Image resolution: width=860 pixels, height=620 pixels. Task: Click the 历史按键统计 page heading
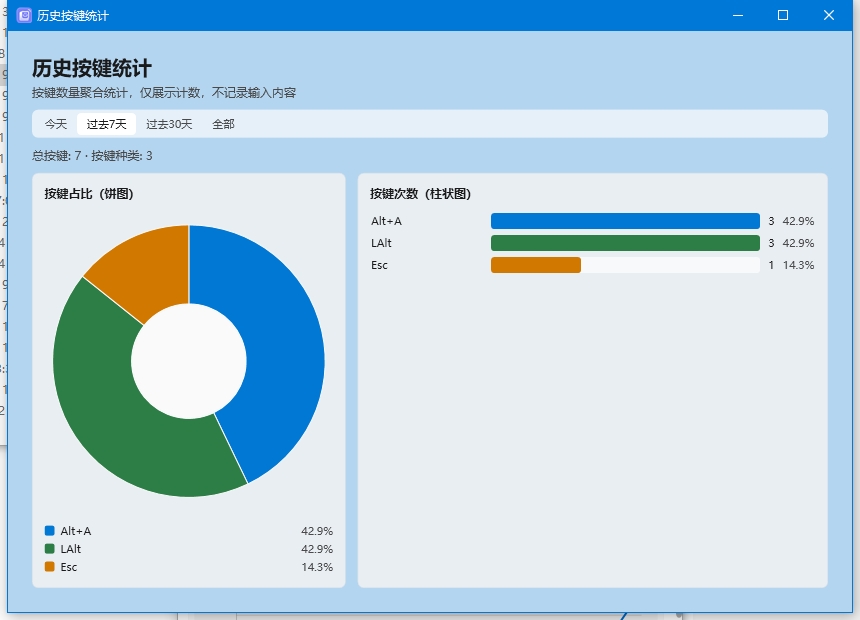[x=92, y=69]
